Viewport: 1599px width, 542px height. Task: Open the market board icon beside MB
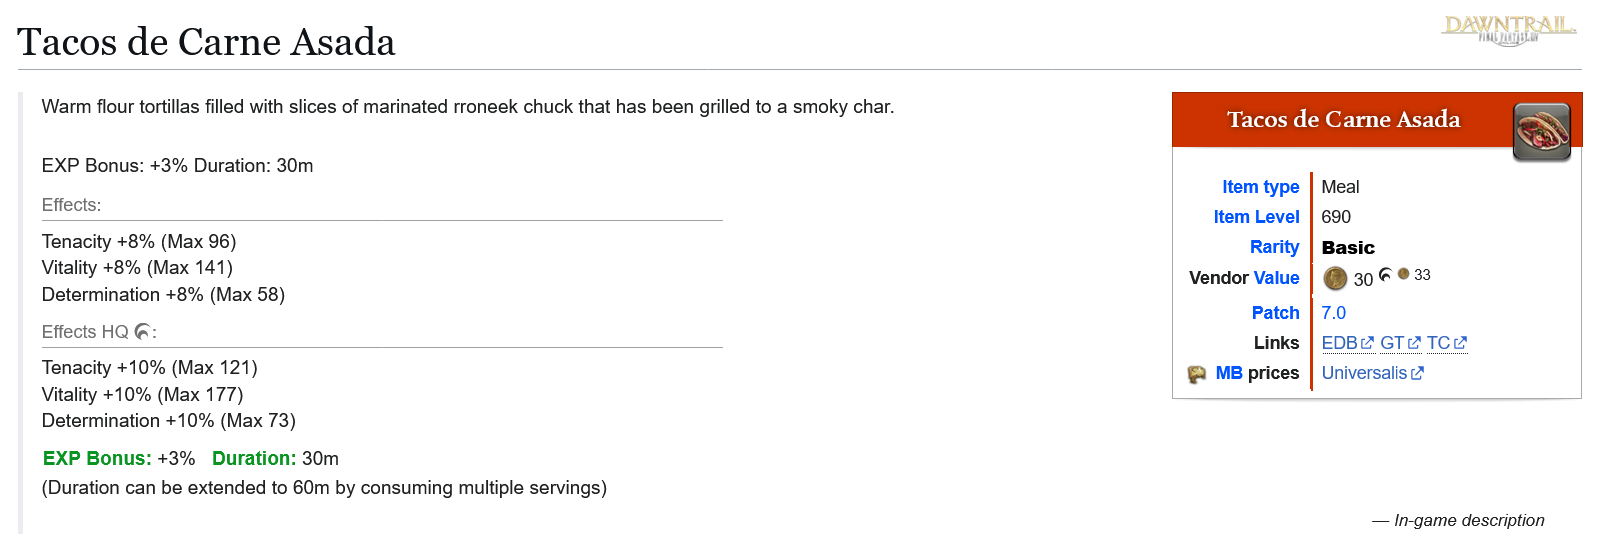pos(1197,374)
